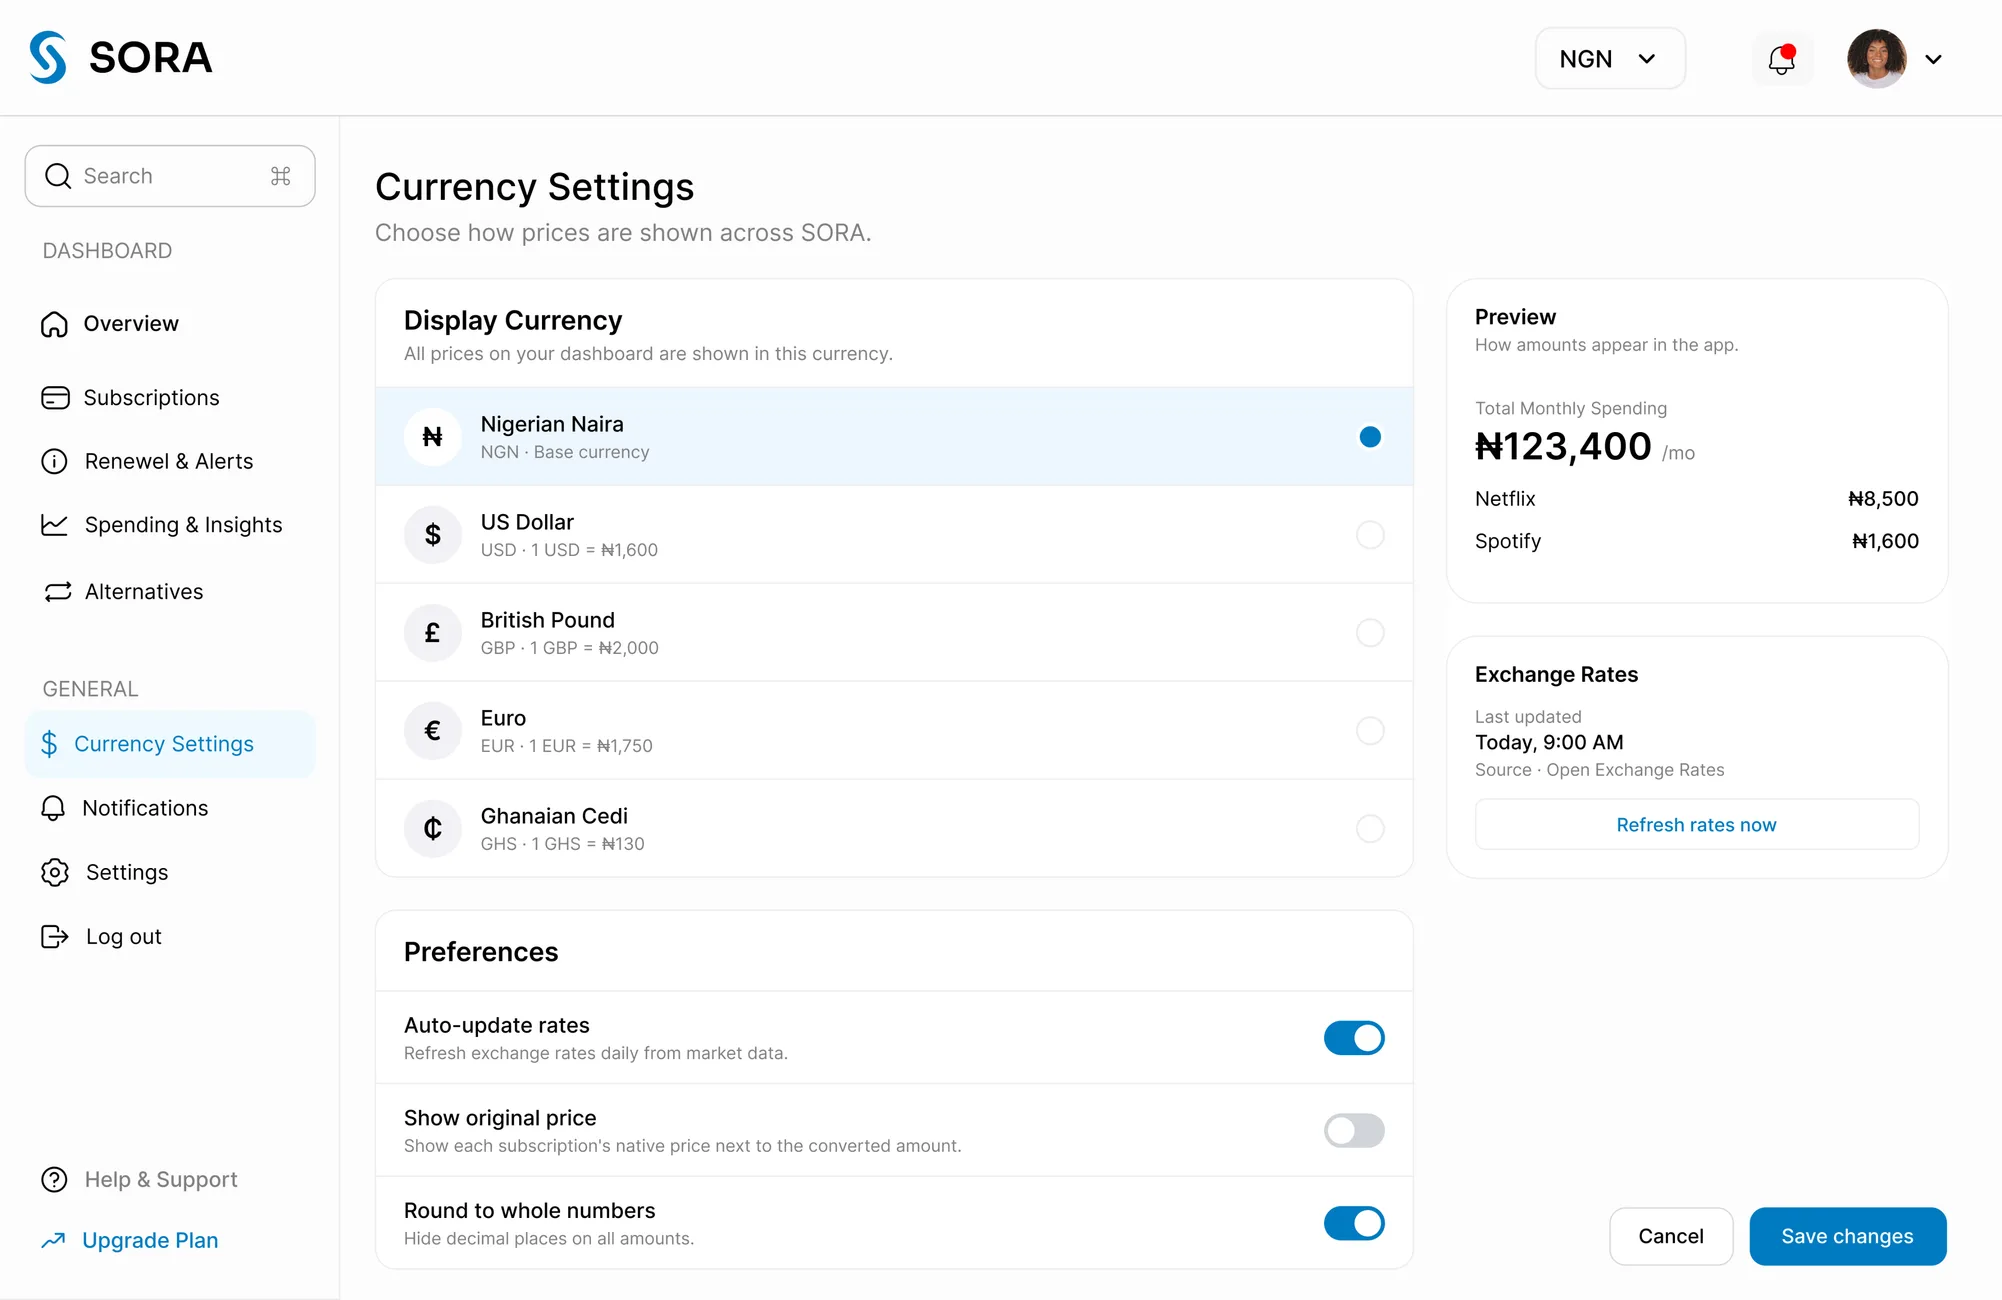Open the NGN currency dropdown
The width and height of the screenshot is (2002, 1300).
click(1610, 59)
